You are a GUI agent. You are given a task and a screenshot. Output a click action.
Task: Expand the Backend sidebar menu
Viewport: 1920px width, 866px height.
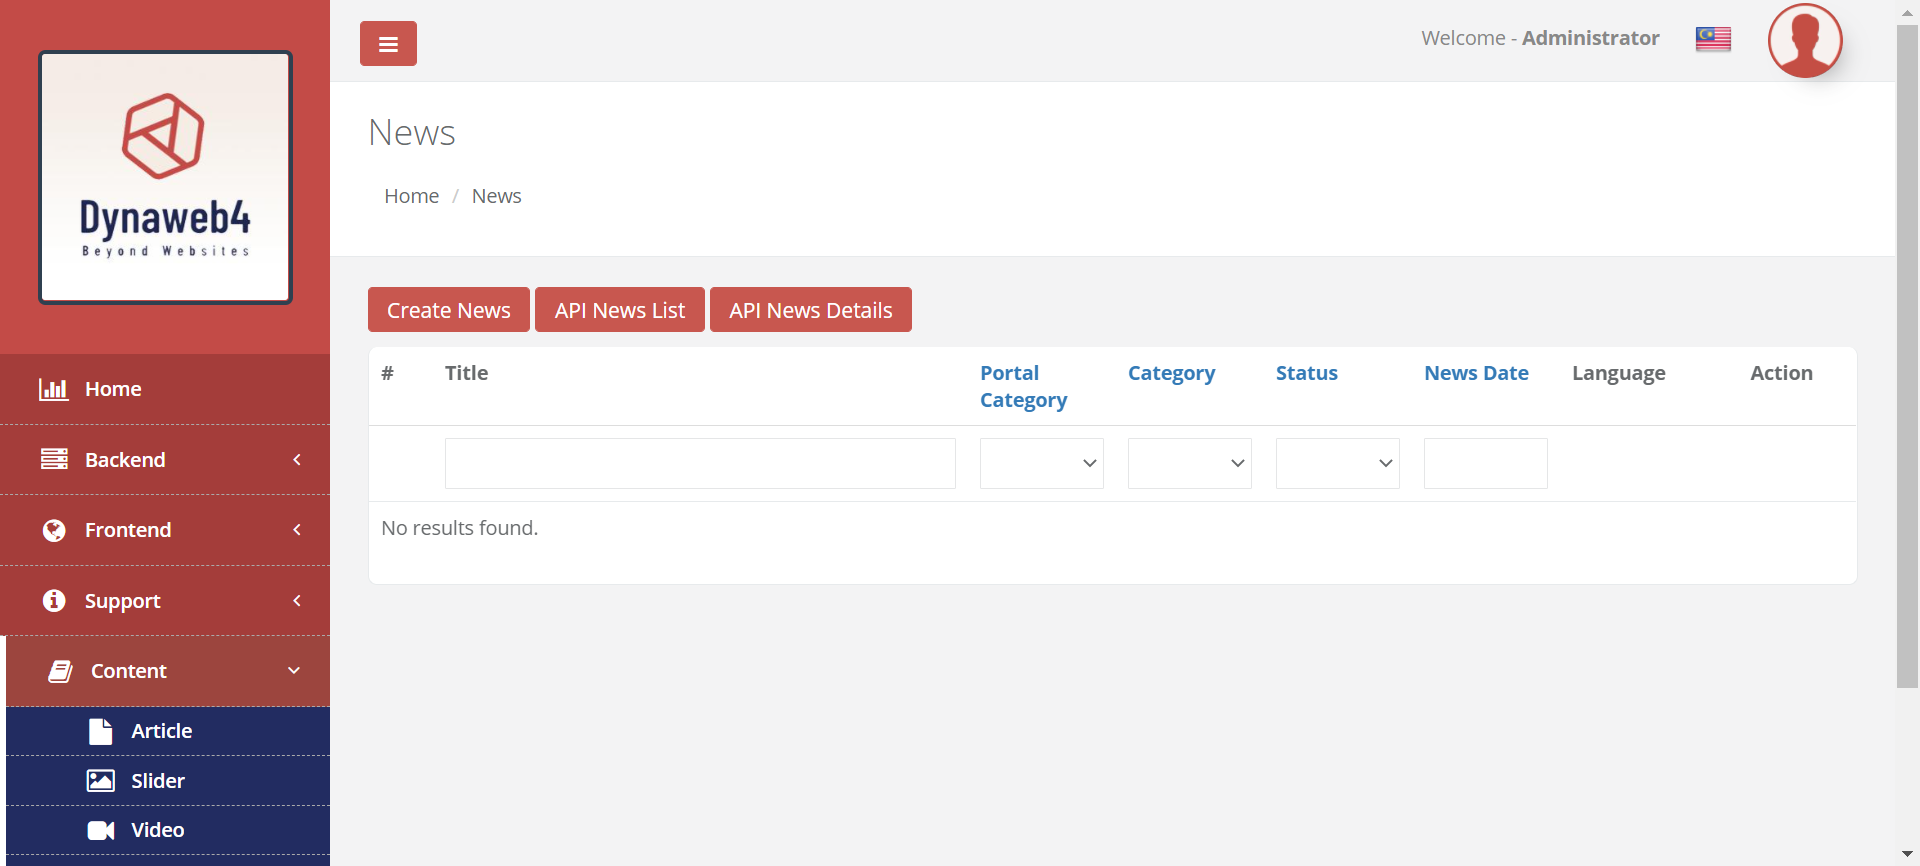point(165,460)
